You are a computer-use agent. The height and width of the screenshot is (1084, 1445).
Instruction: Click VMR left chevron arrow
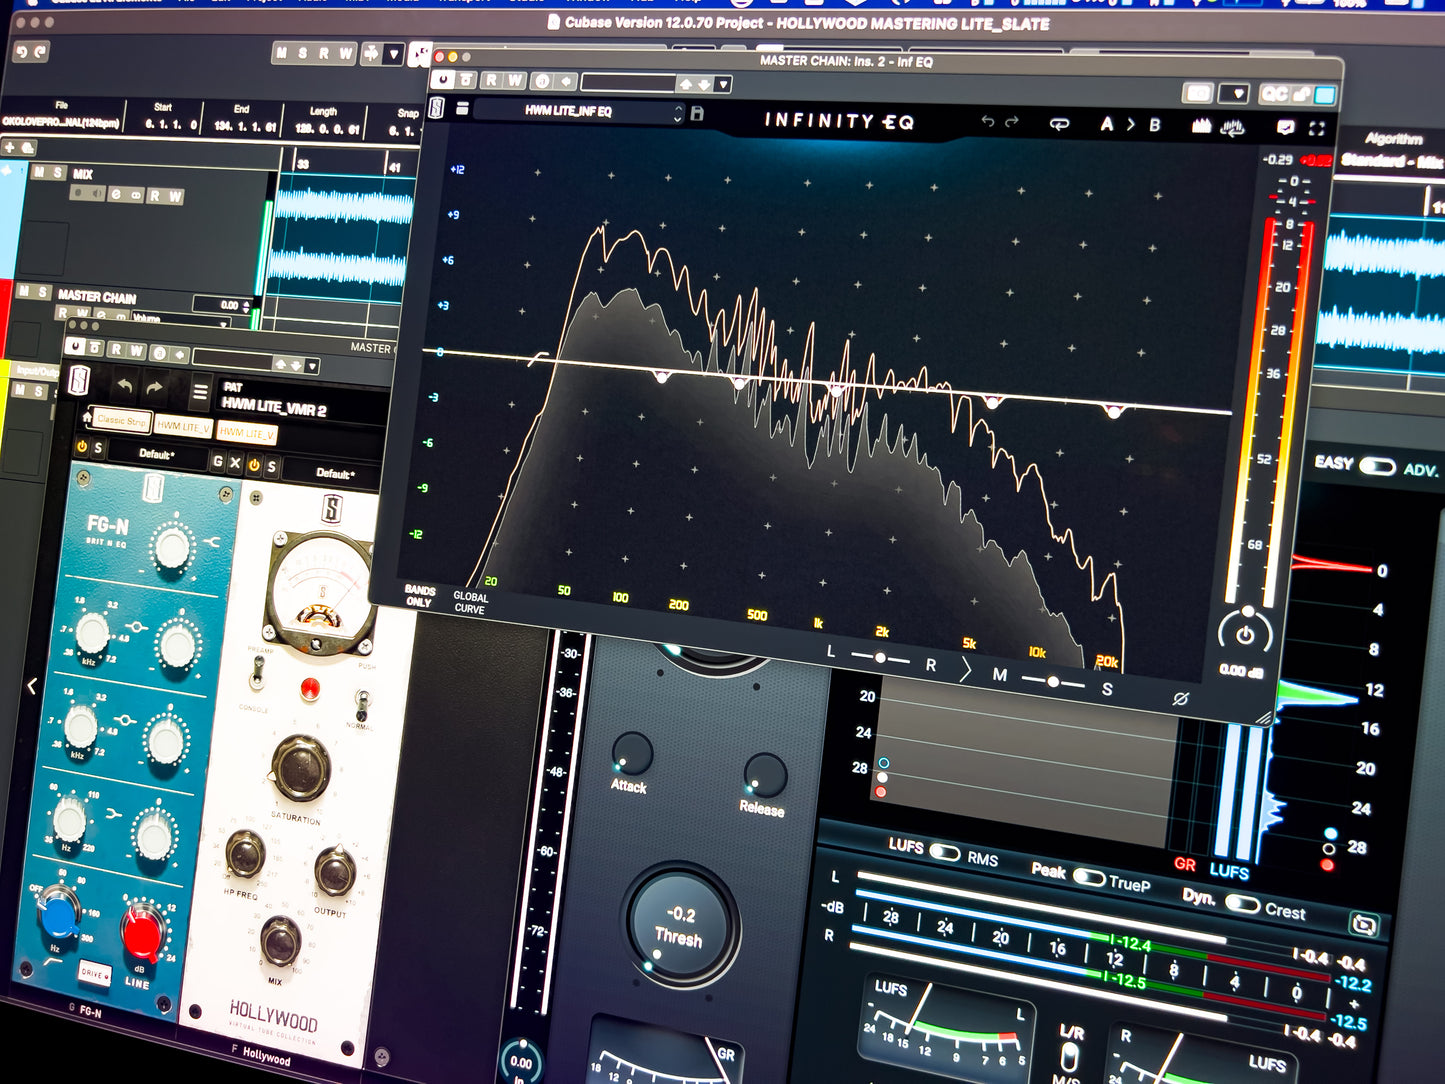(32, 686)
